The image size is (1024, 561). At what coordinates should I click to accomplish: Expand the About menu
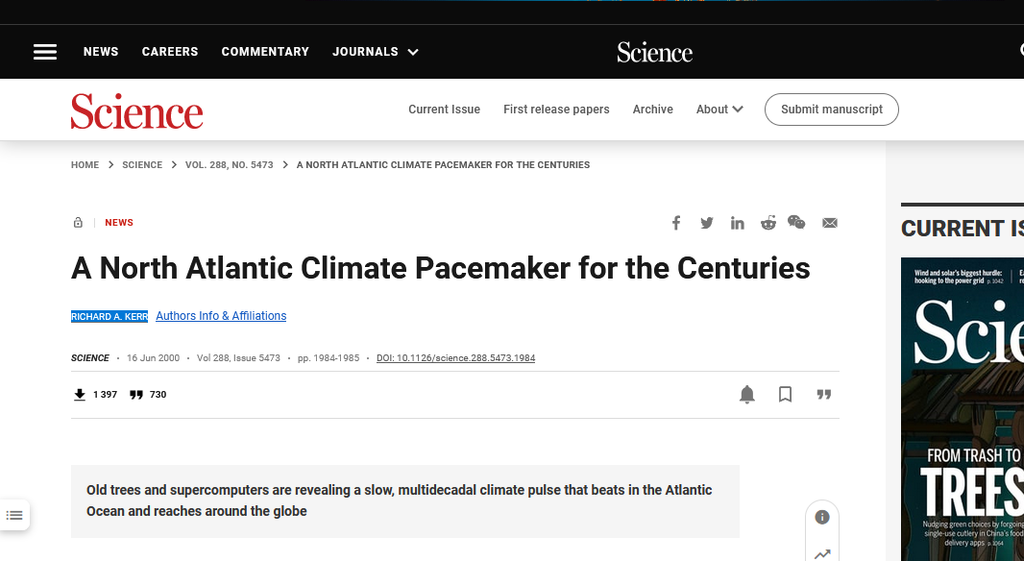coord(720,109)
